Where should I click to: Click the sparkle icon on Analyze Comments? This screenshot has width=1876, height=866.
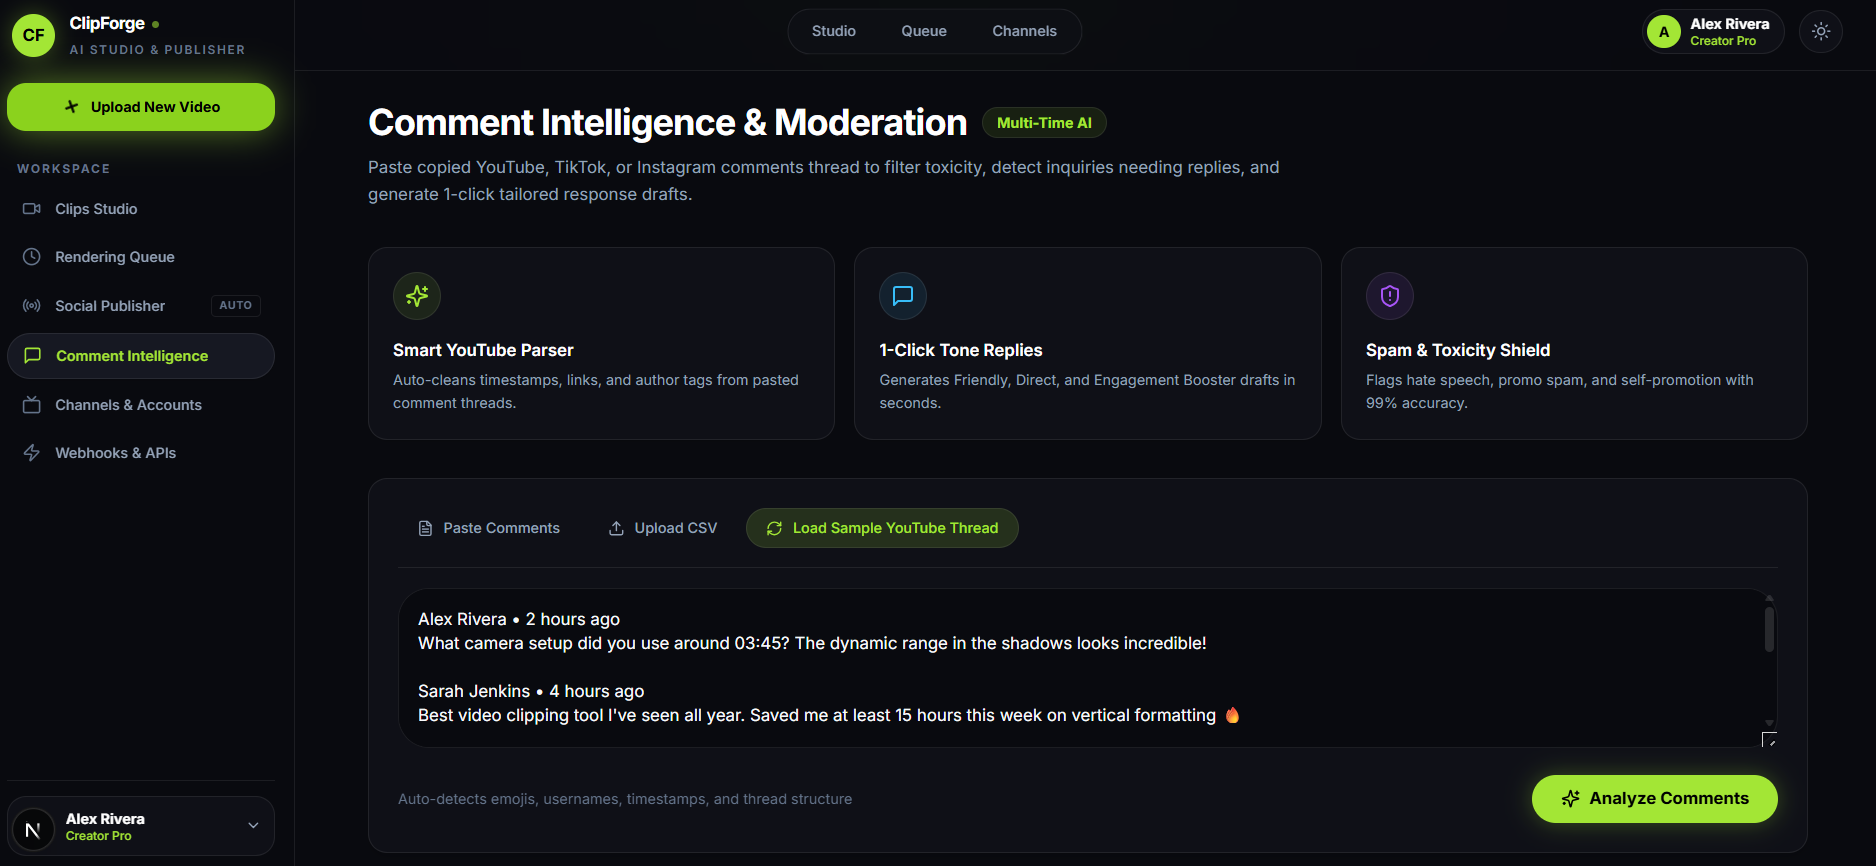[1571, 799]
